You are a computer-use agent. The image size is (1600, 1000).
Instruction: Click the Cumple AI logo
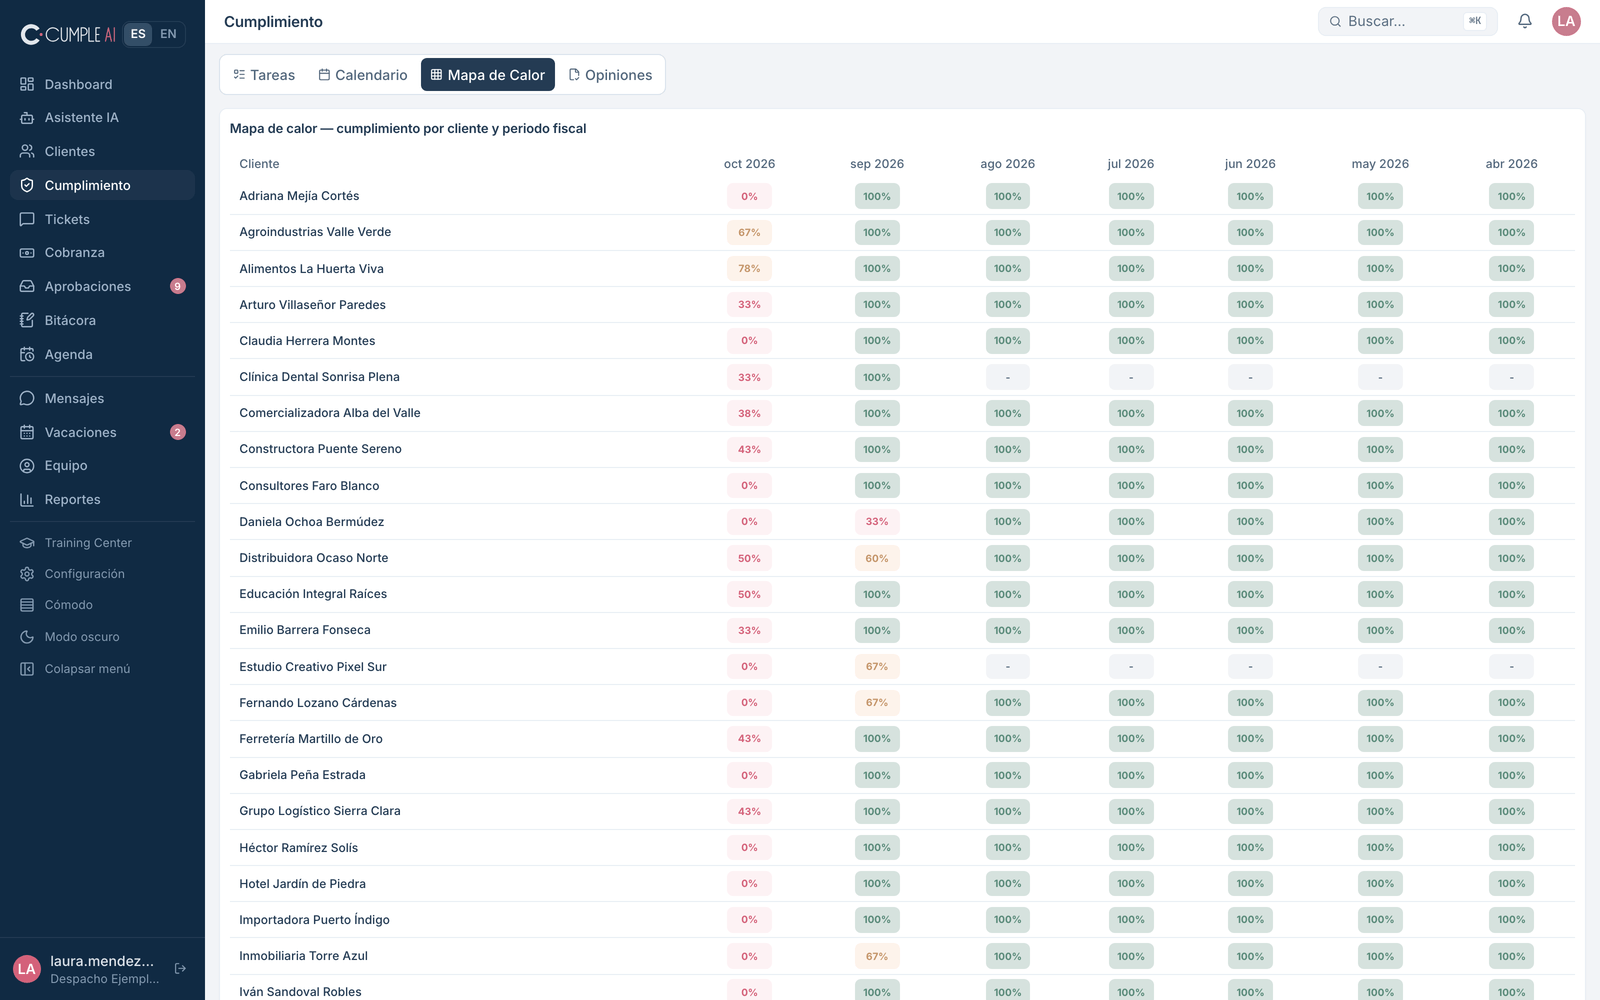(68, 34)
